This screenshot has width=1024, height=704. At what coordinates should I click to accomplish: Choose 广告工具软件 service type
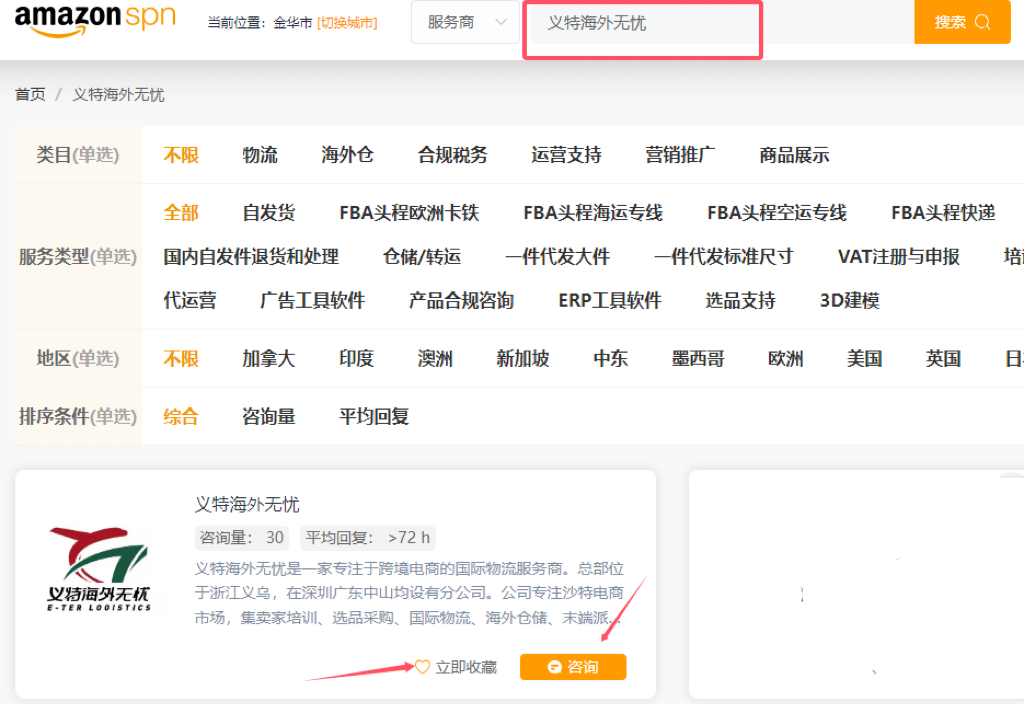click(x=312, y=300)
